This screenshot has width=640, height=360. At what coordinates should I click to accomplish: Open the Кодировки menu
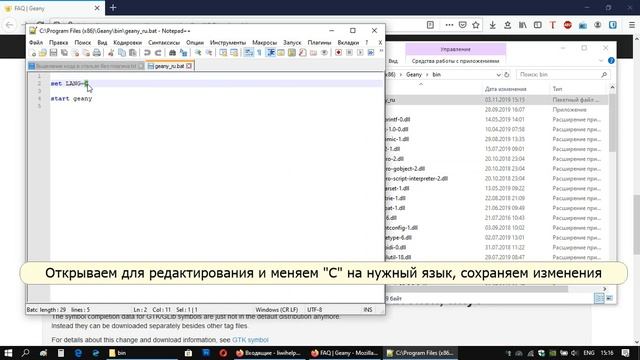coord(127,42)
